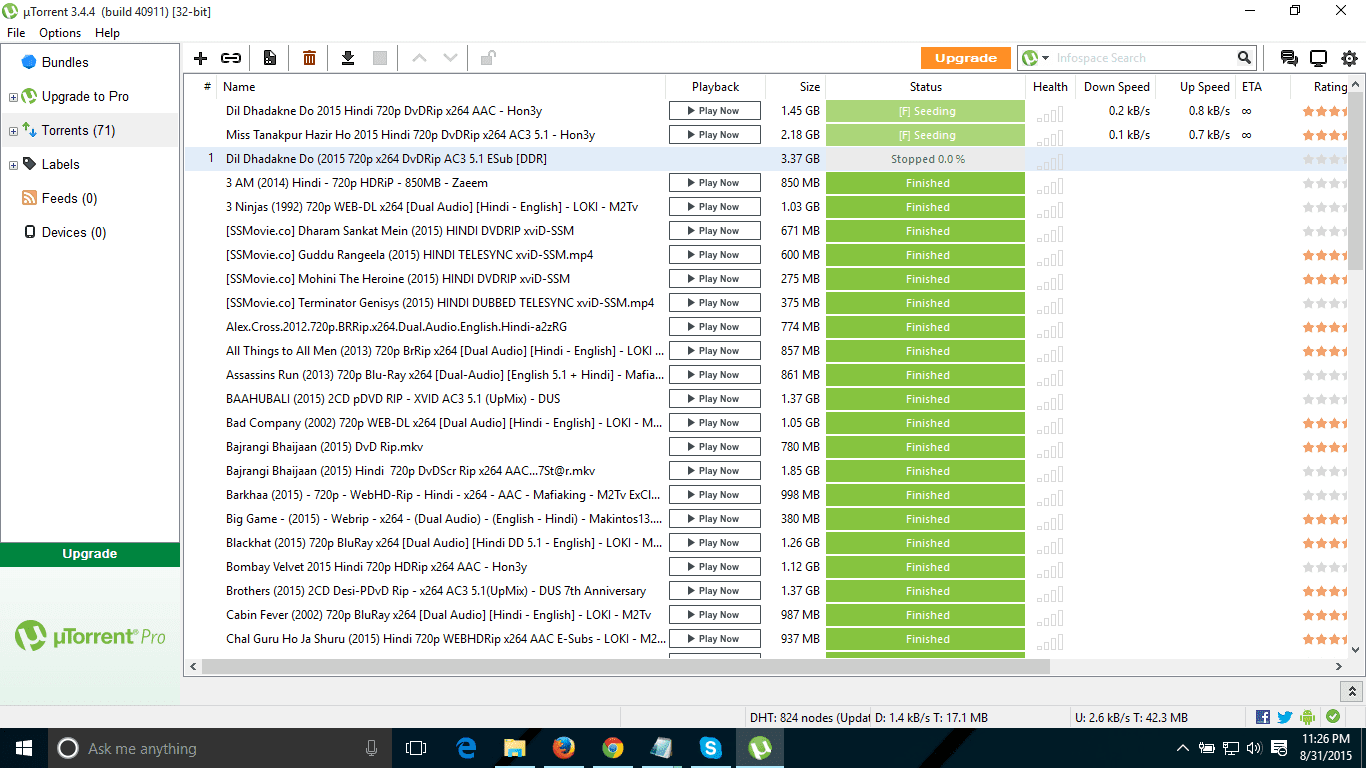Click the rating stars for 3 Ninjas (1992)

(x=1325, y=207)
